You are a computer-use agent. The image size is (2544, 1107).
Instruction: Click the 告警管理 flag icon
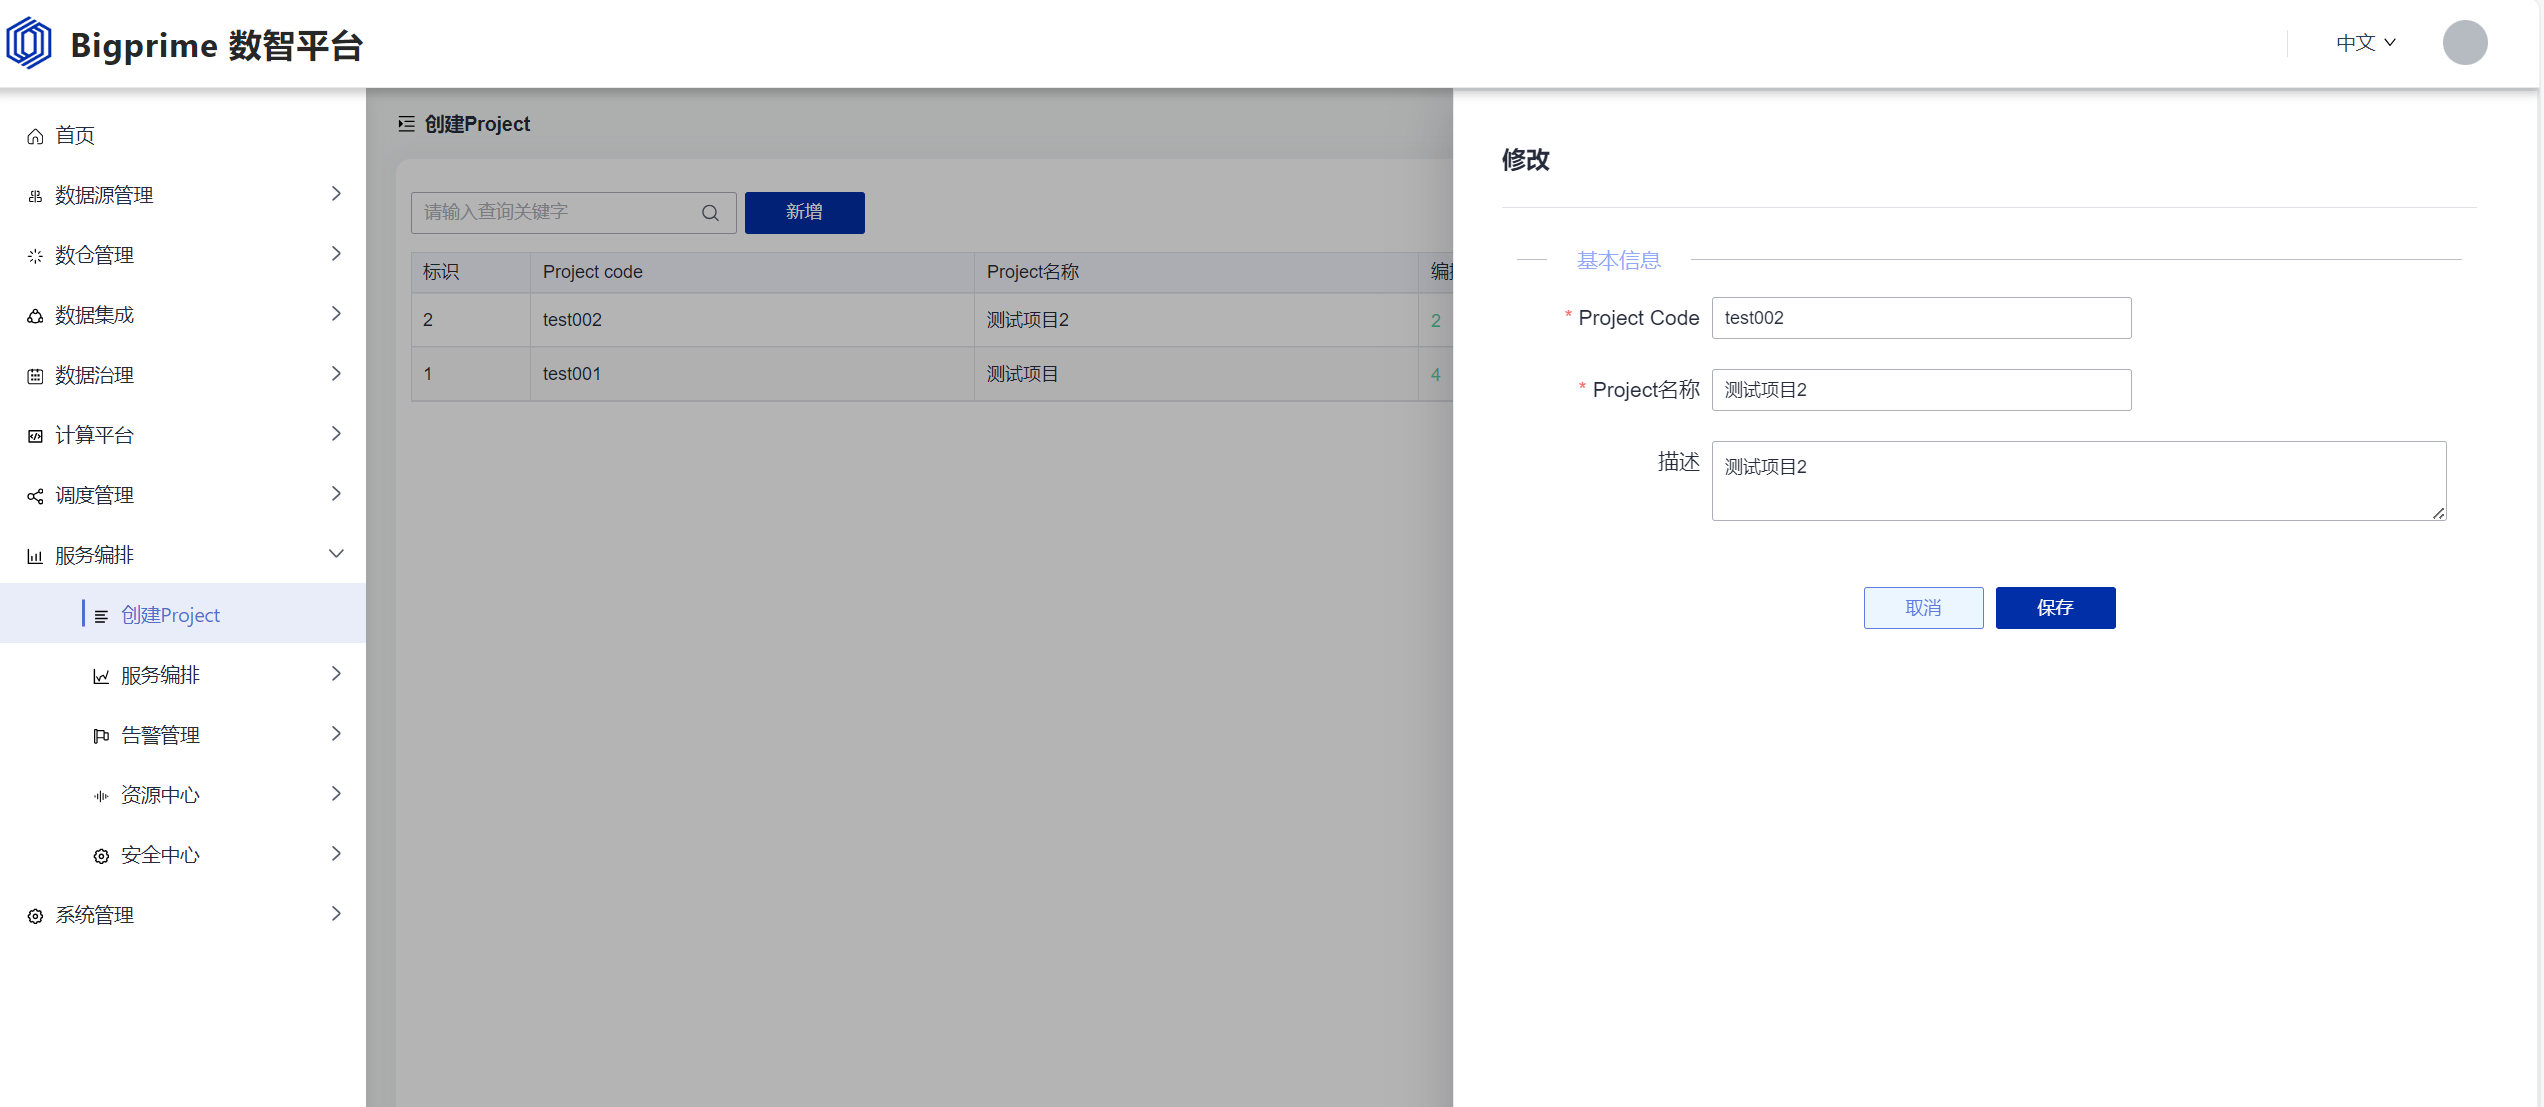(x=101, y=736)
